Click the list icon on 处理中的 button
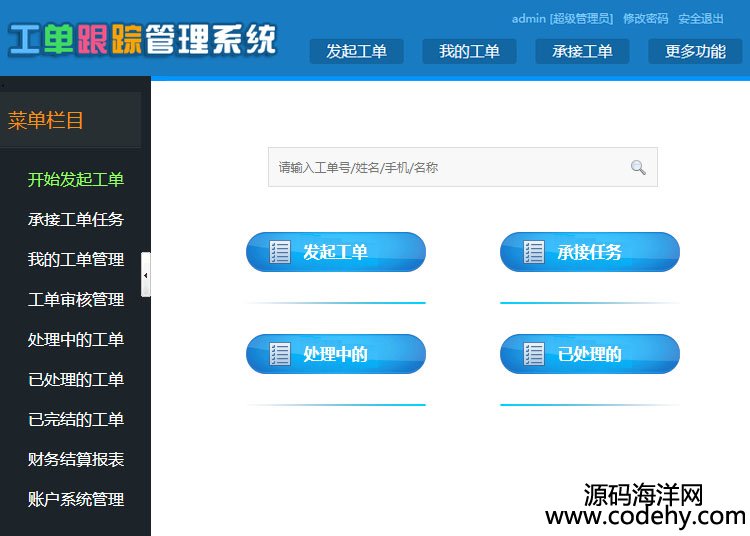The image size is (750, 536). [x=280, y=354]
